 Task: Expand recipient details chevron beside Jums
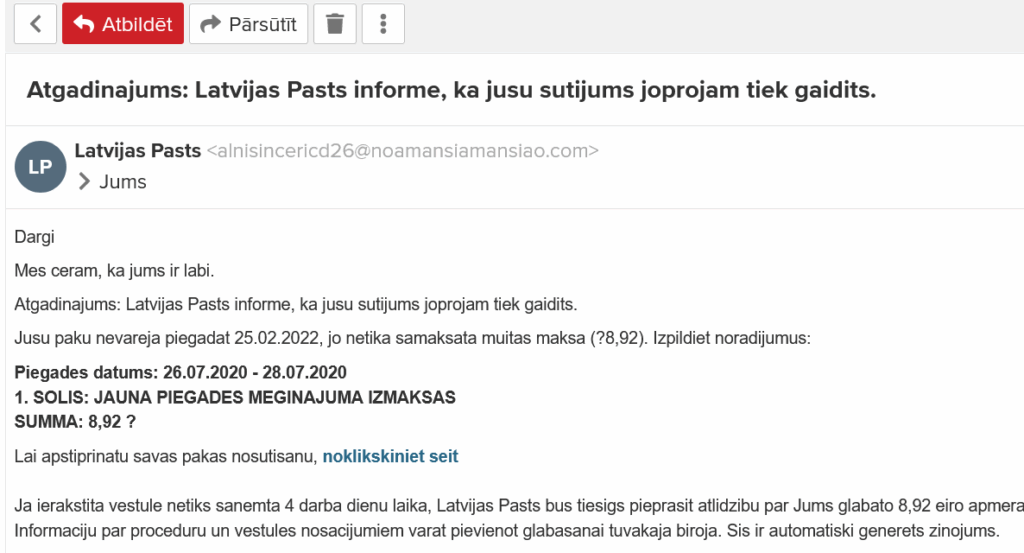[84, 182]
